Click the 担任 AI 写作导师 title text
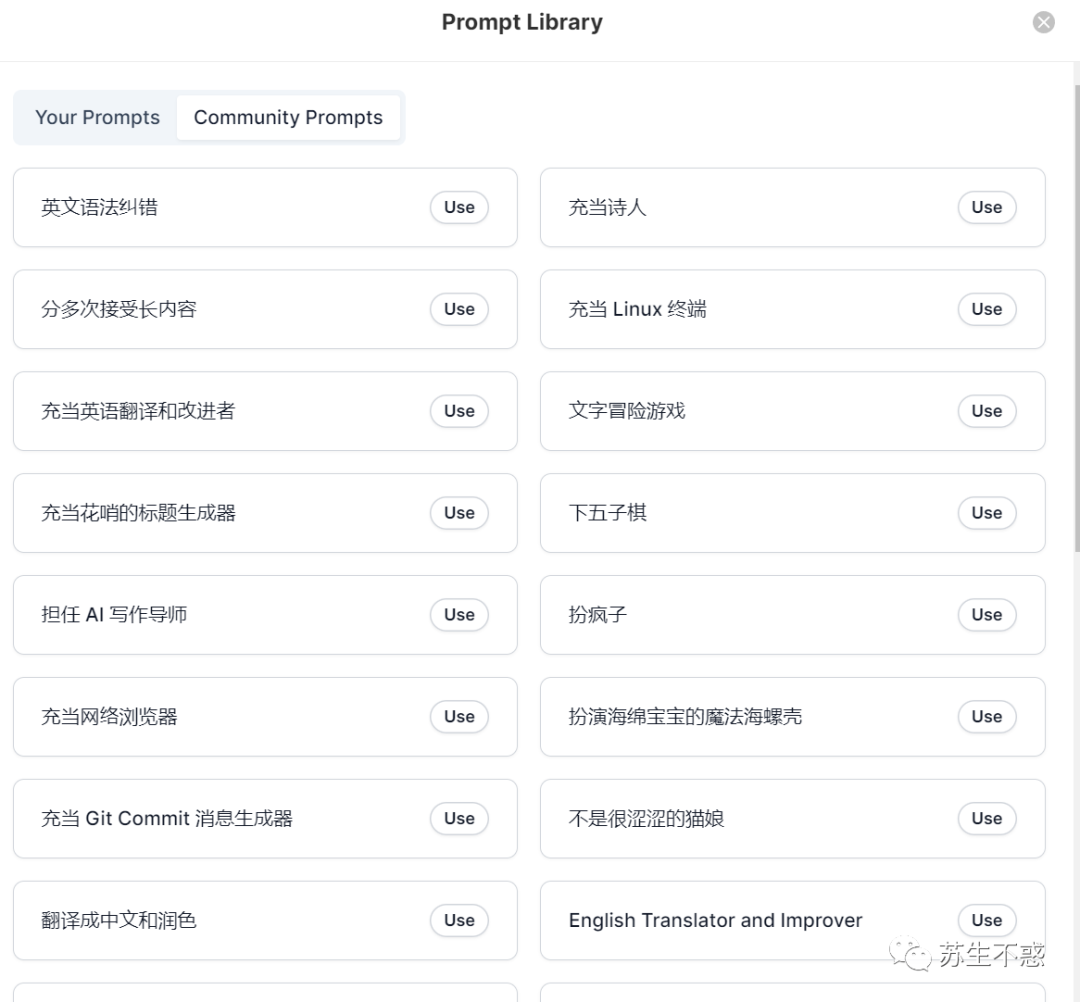This screenshot has width=1080, height=1002. click(x=114, y=615)
